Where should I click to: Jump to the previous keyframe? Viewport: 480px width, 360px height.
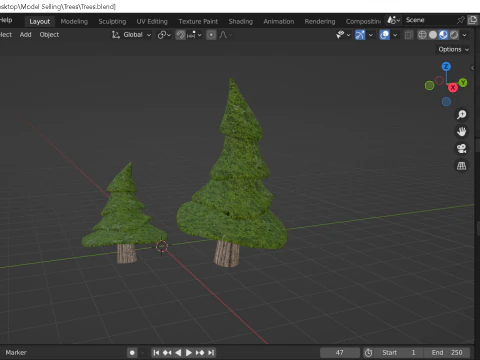click(x=167, y=352)
